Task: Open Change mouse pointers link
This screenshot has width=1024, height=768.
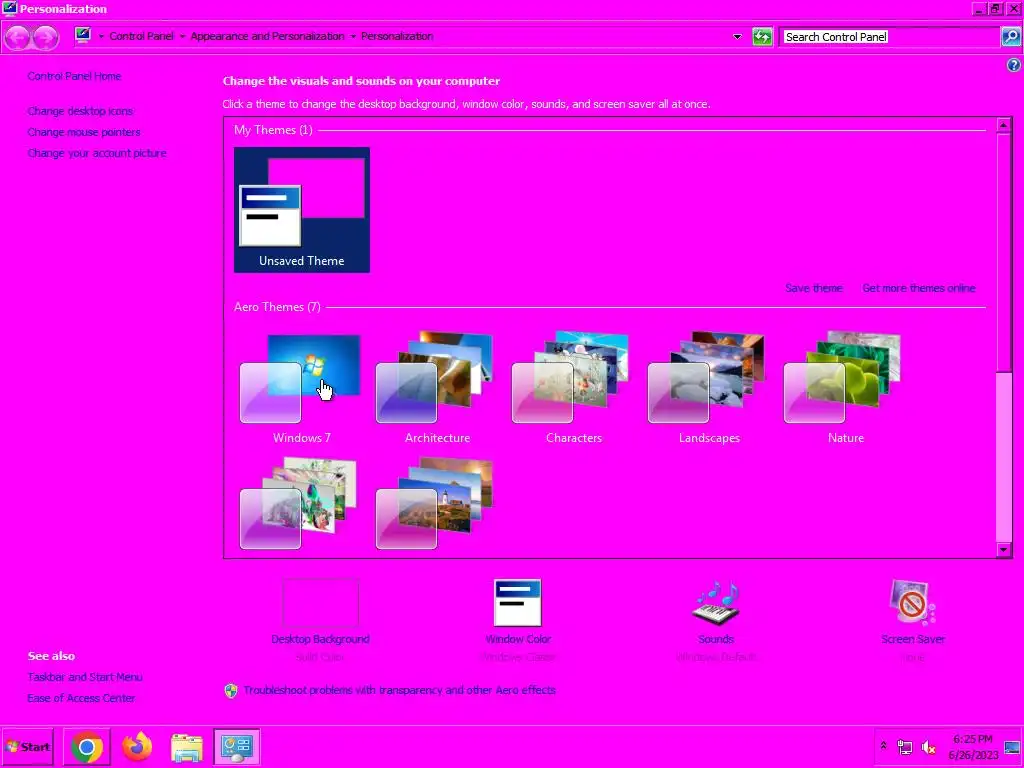Action: point(84,132)
